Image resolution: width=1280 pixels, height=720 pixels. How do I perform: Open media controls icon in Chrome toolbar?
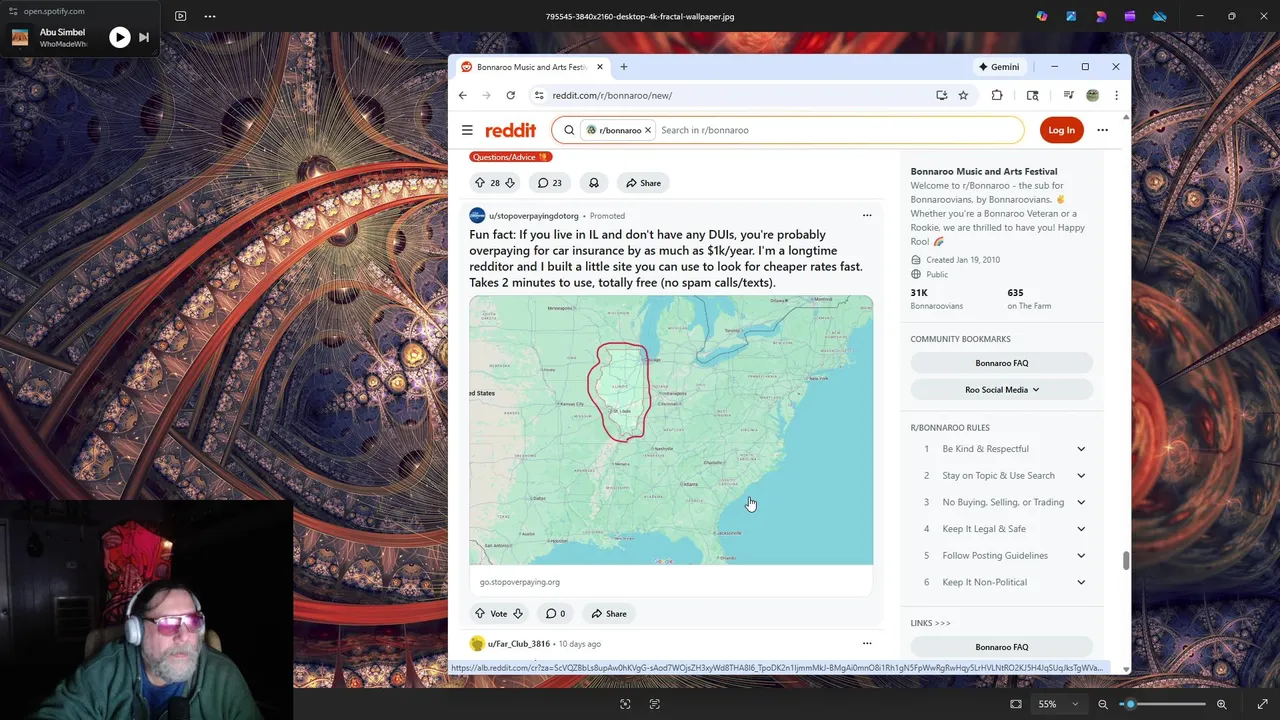(x=1068, y=95)
